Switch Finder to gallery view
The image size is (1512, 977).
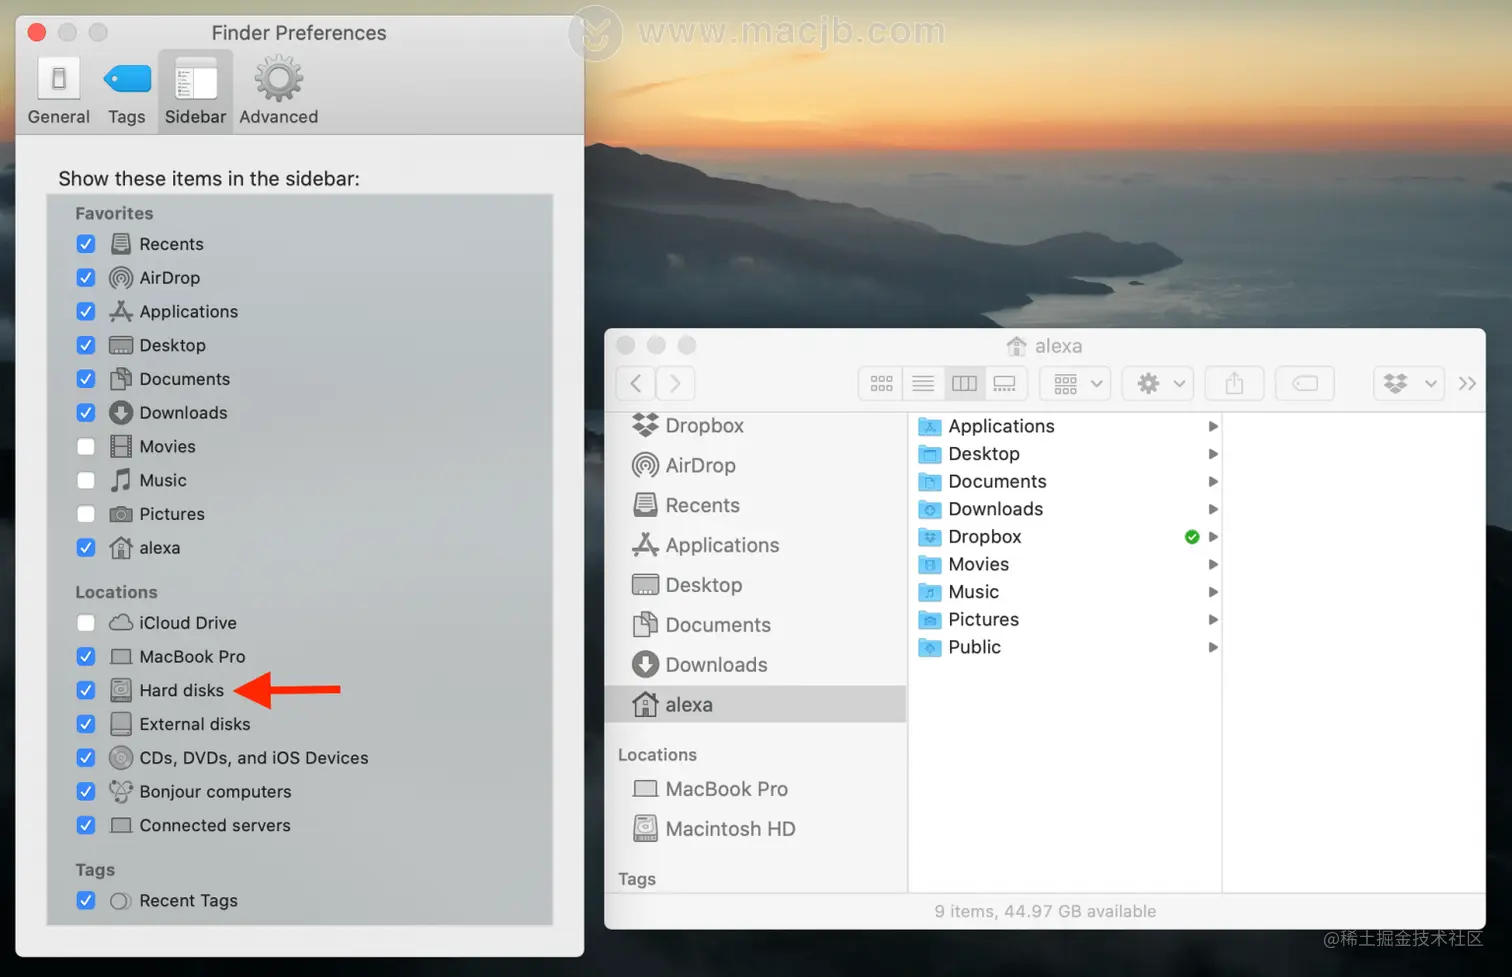coord(1005,384)
